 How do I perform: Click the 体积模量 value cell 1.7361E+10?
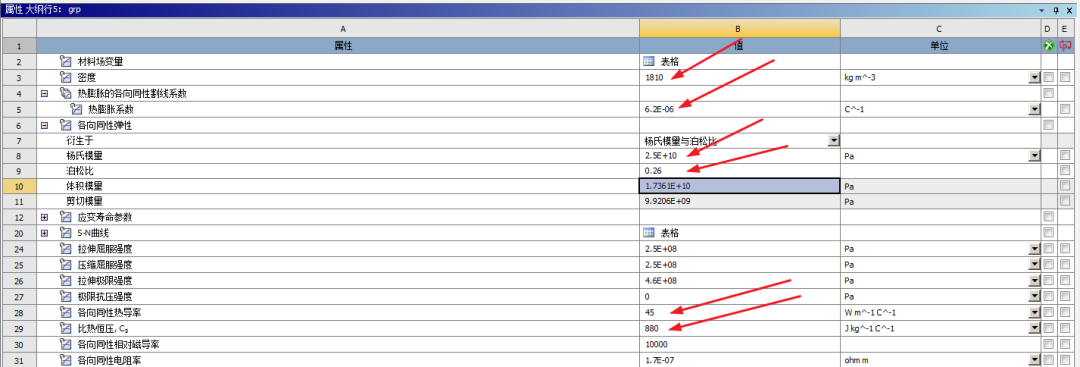740,186
